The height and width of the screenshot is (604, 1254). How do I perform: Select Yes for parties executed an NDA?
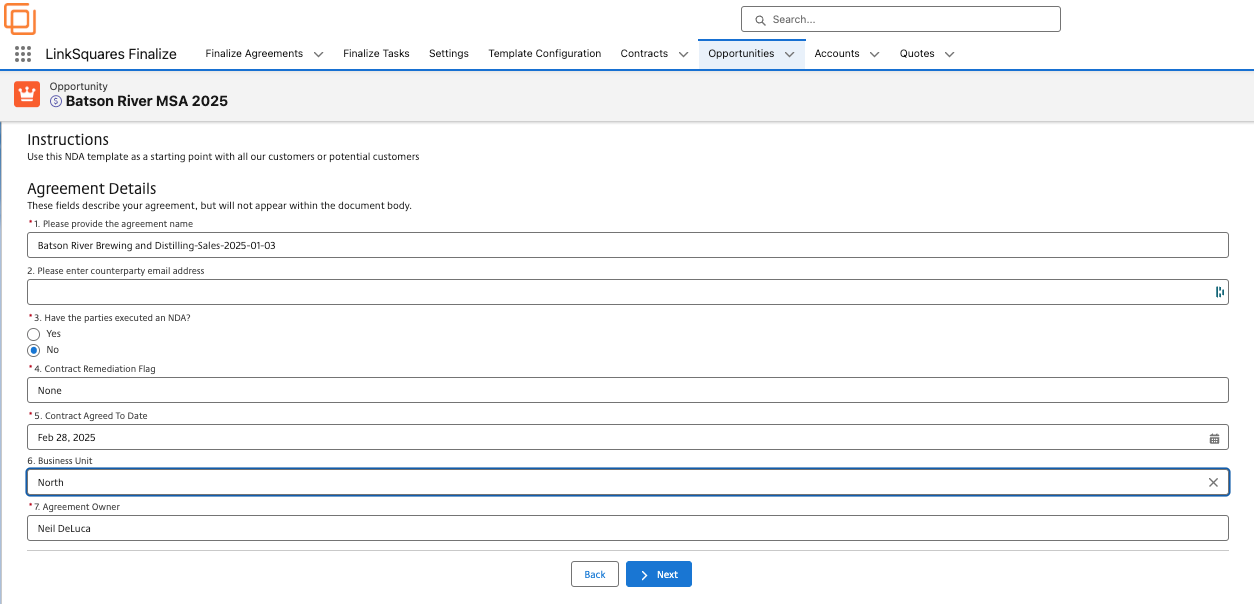pyautogui.click(x=33, y=334)
